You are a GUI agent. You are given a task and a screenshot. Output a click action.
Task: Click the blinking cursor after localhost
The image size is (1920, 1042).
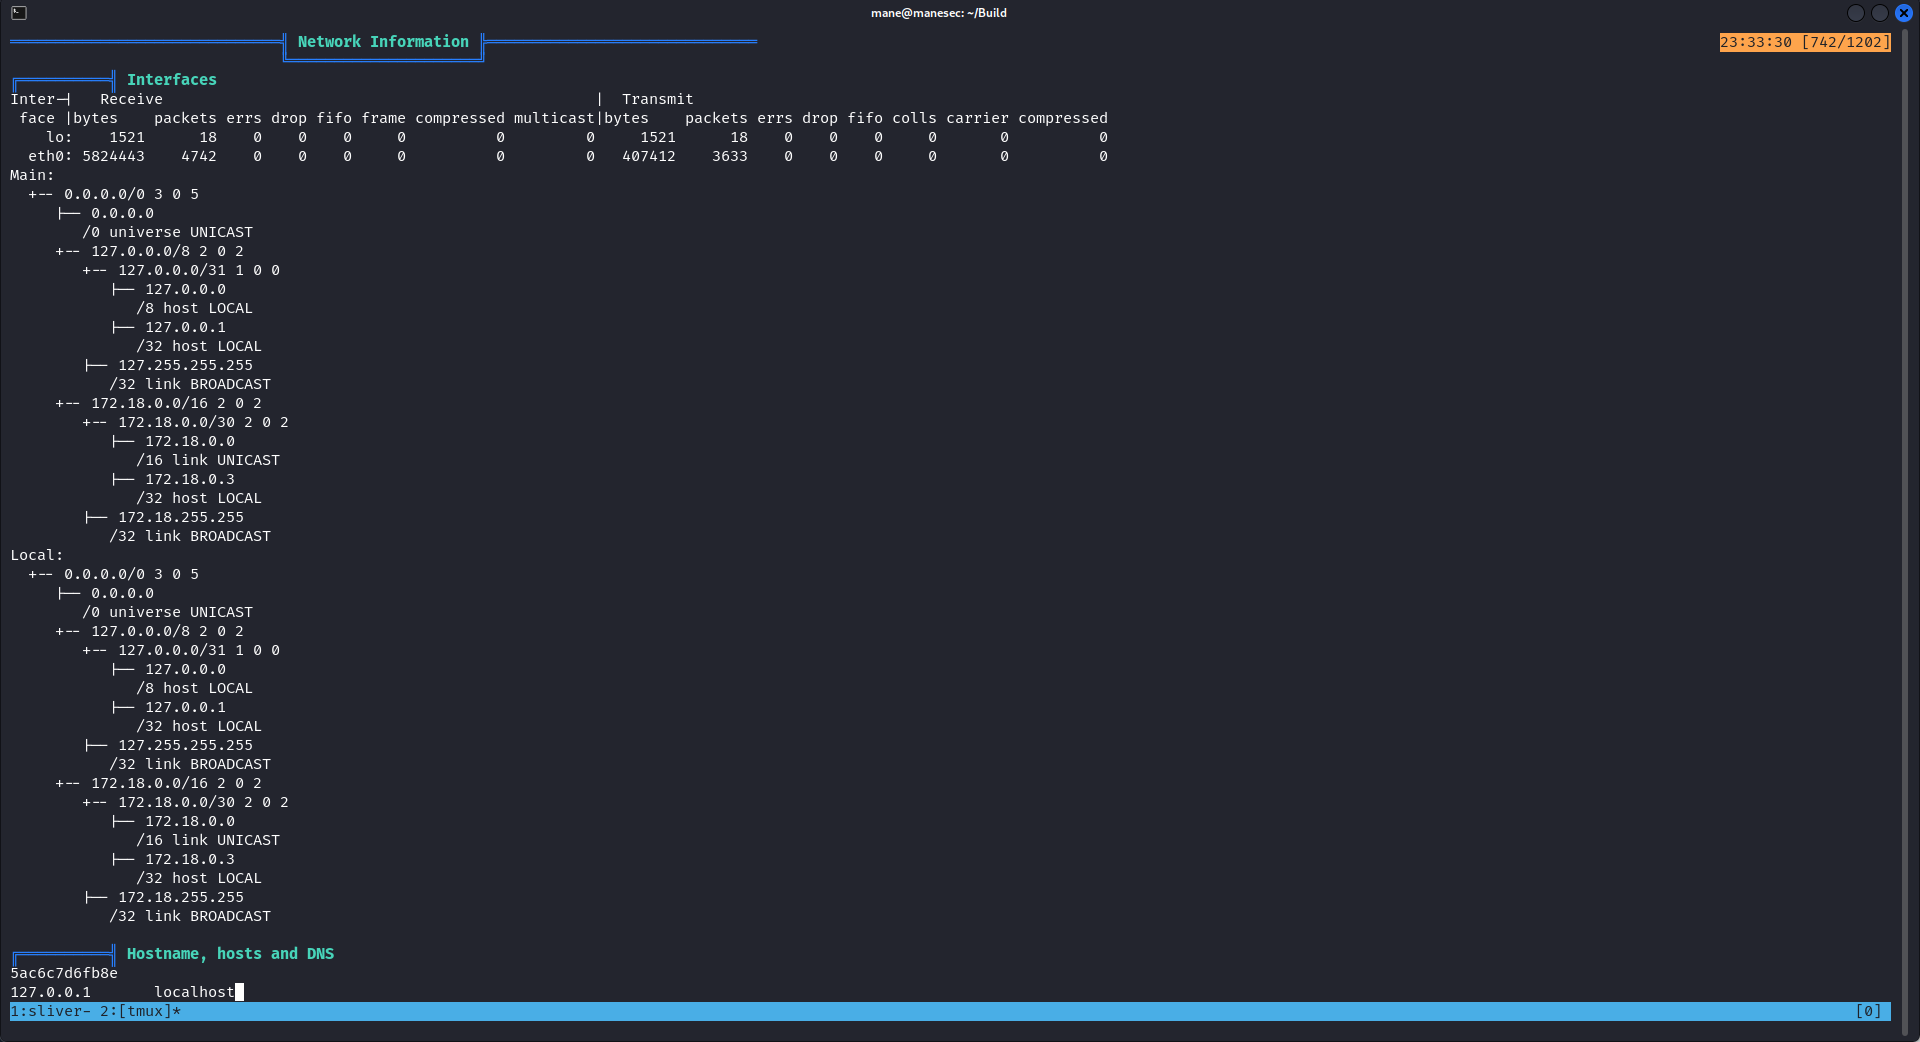pos(238,992)
